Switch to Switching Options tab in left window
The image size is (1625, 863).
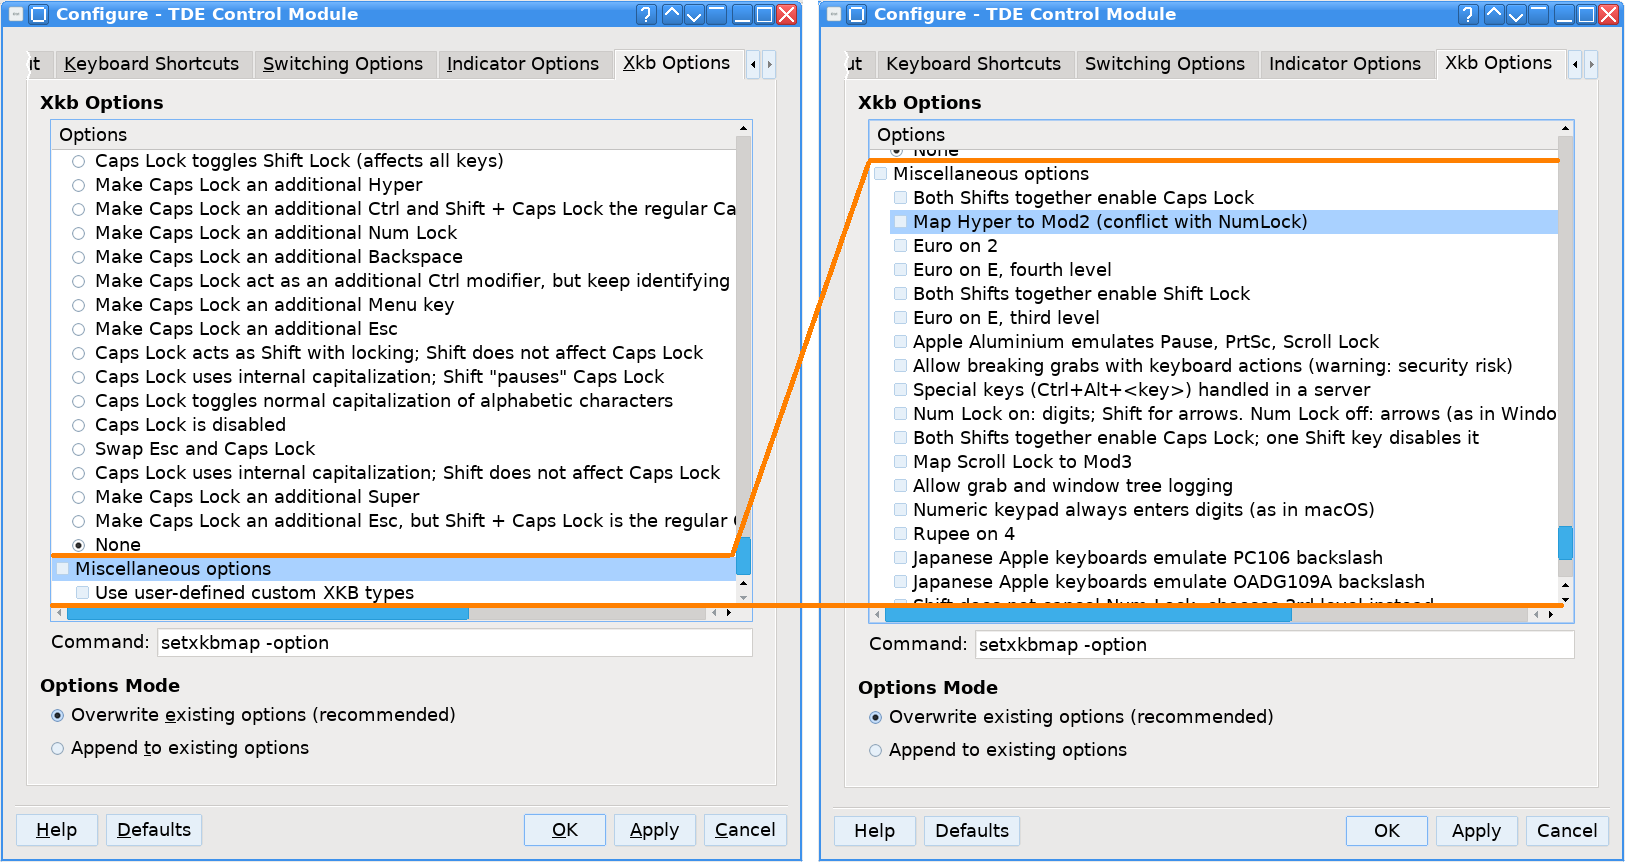click(342, 64)
